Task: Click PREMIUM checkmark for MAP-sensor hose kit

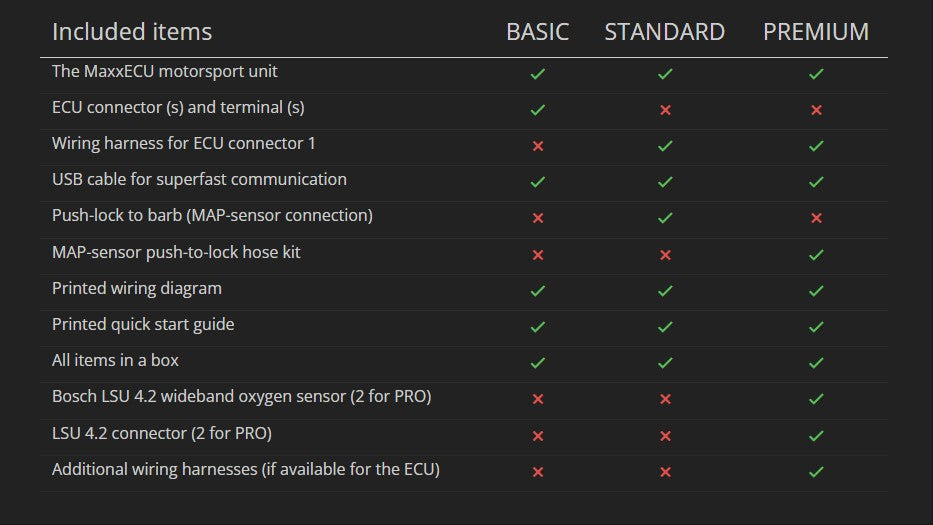Action: point(816,255)
